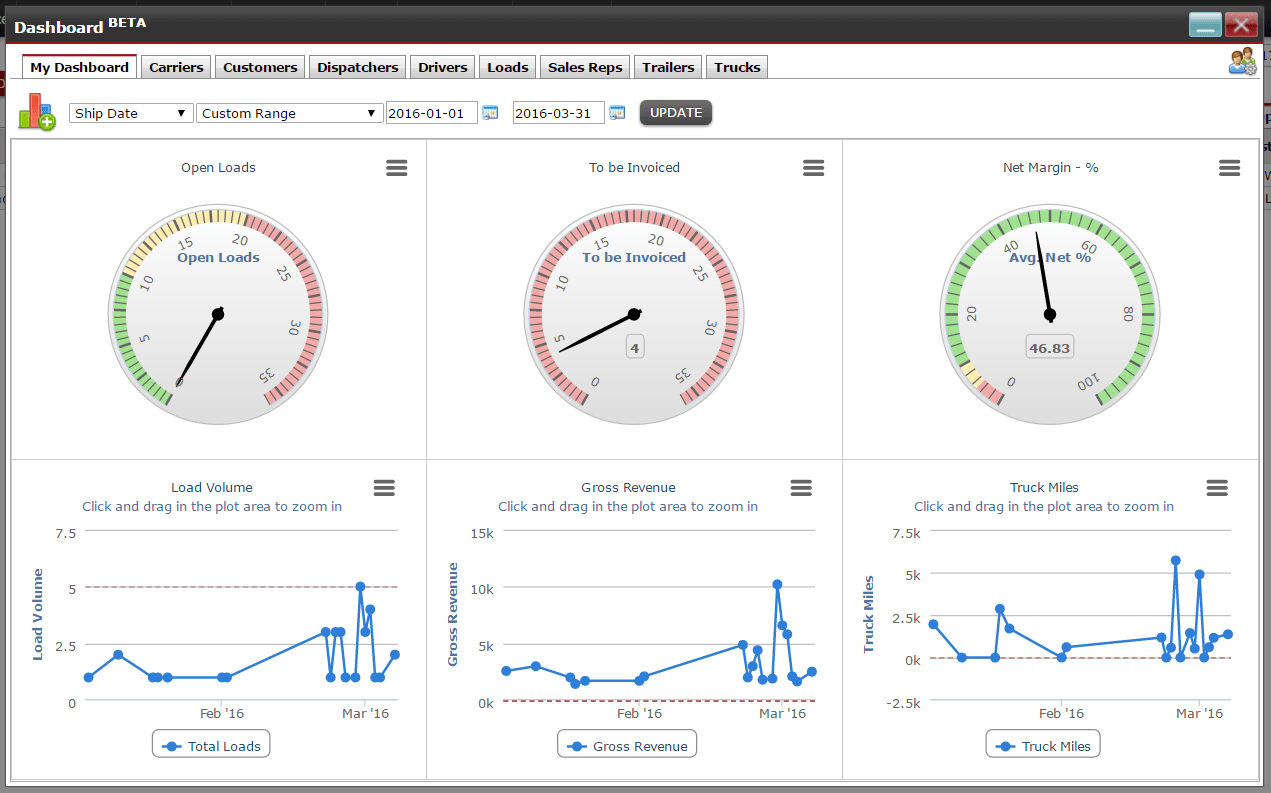1271x793 pixels.
Task: Toggle the Truck Miles legend series
Action: 1044,746
